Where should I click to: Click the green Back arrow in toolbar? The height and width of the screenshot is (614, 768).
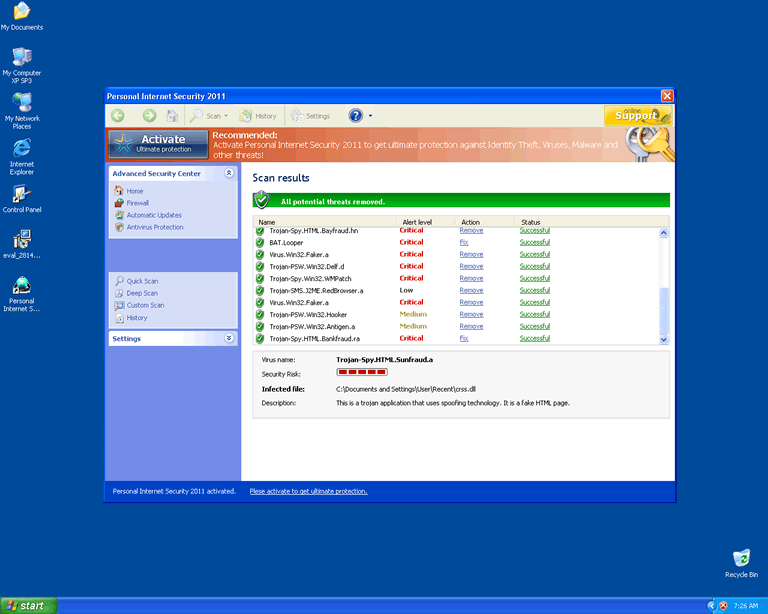(x=118, y=116)
